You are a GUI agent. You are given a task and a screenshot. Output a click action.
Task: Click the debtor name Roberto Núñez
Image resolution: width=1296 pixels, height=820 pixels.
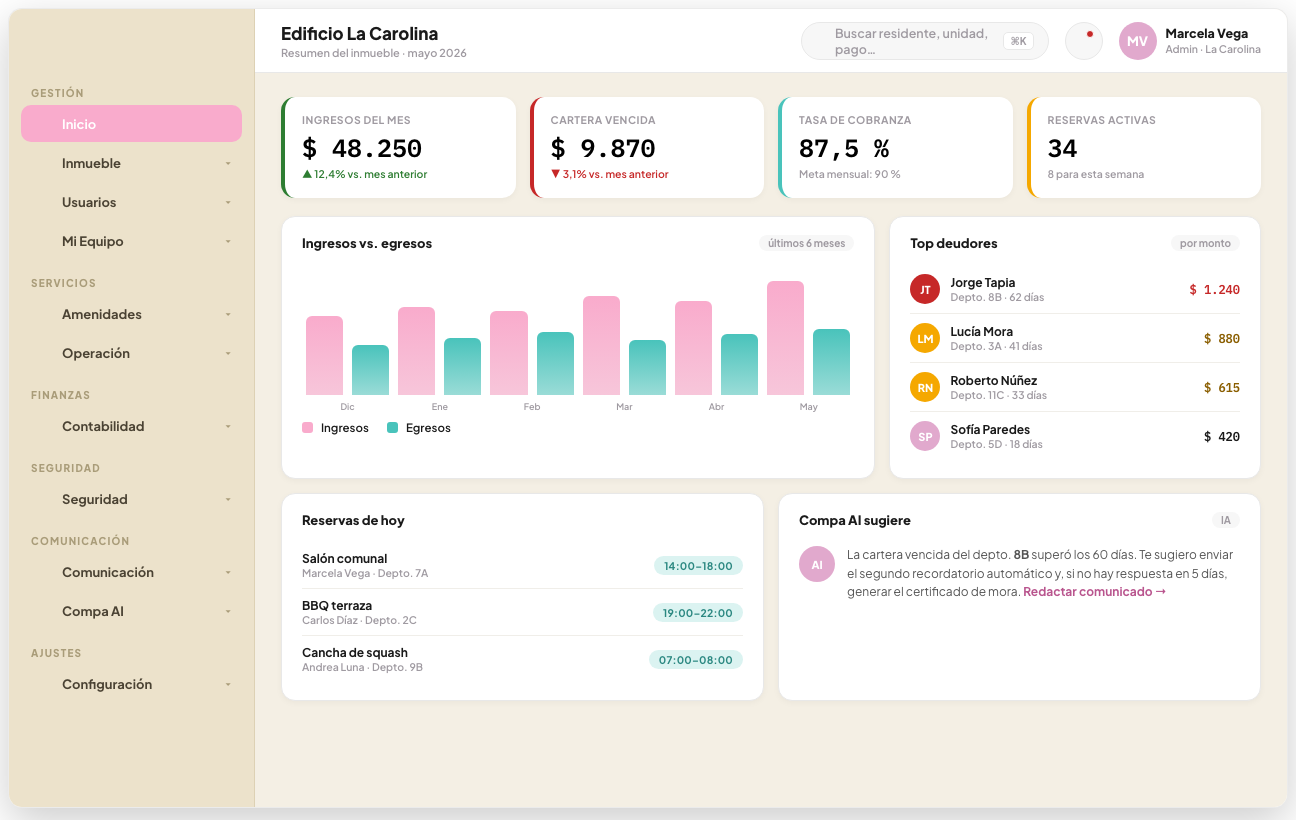pos(993,381)
